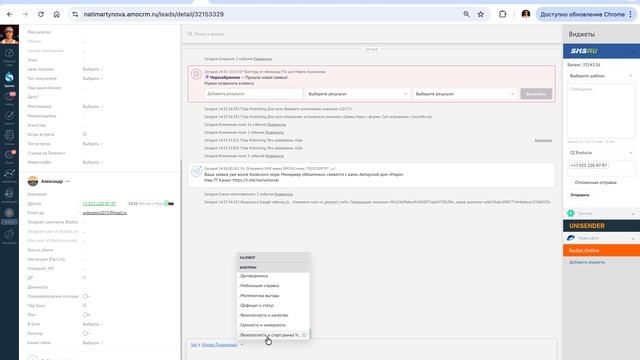
Task: Open the SMS.RU widget header
Action: [x=601, y=51]
